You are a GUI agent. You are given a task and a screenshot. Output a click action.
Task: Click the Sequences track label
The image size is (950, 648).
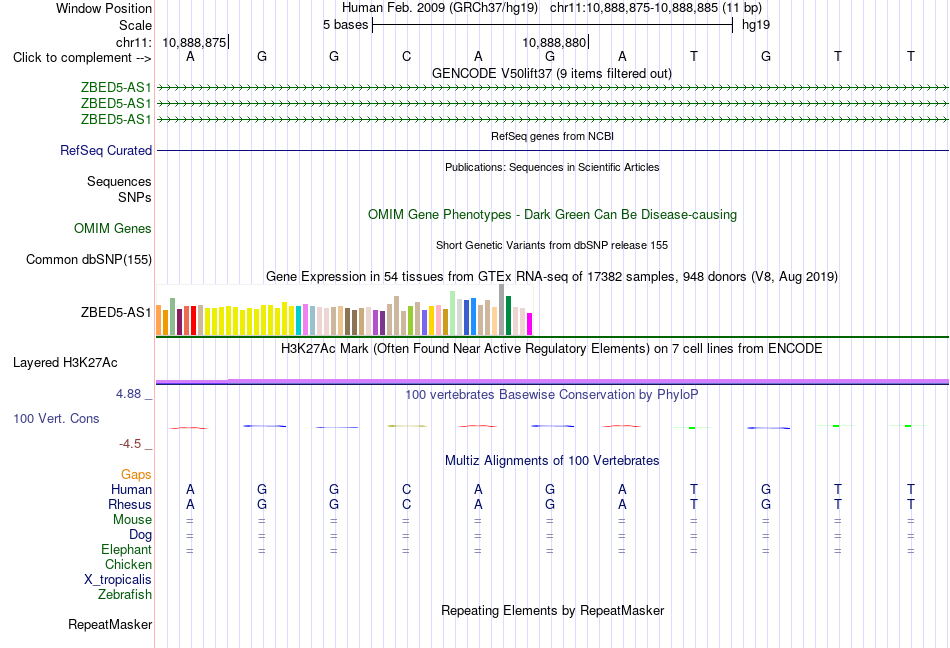tap(119, 181)
